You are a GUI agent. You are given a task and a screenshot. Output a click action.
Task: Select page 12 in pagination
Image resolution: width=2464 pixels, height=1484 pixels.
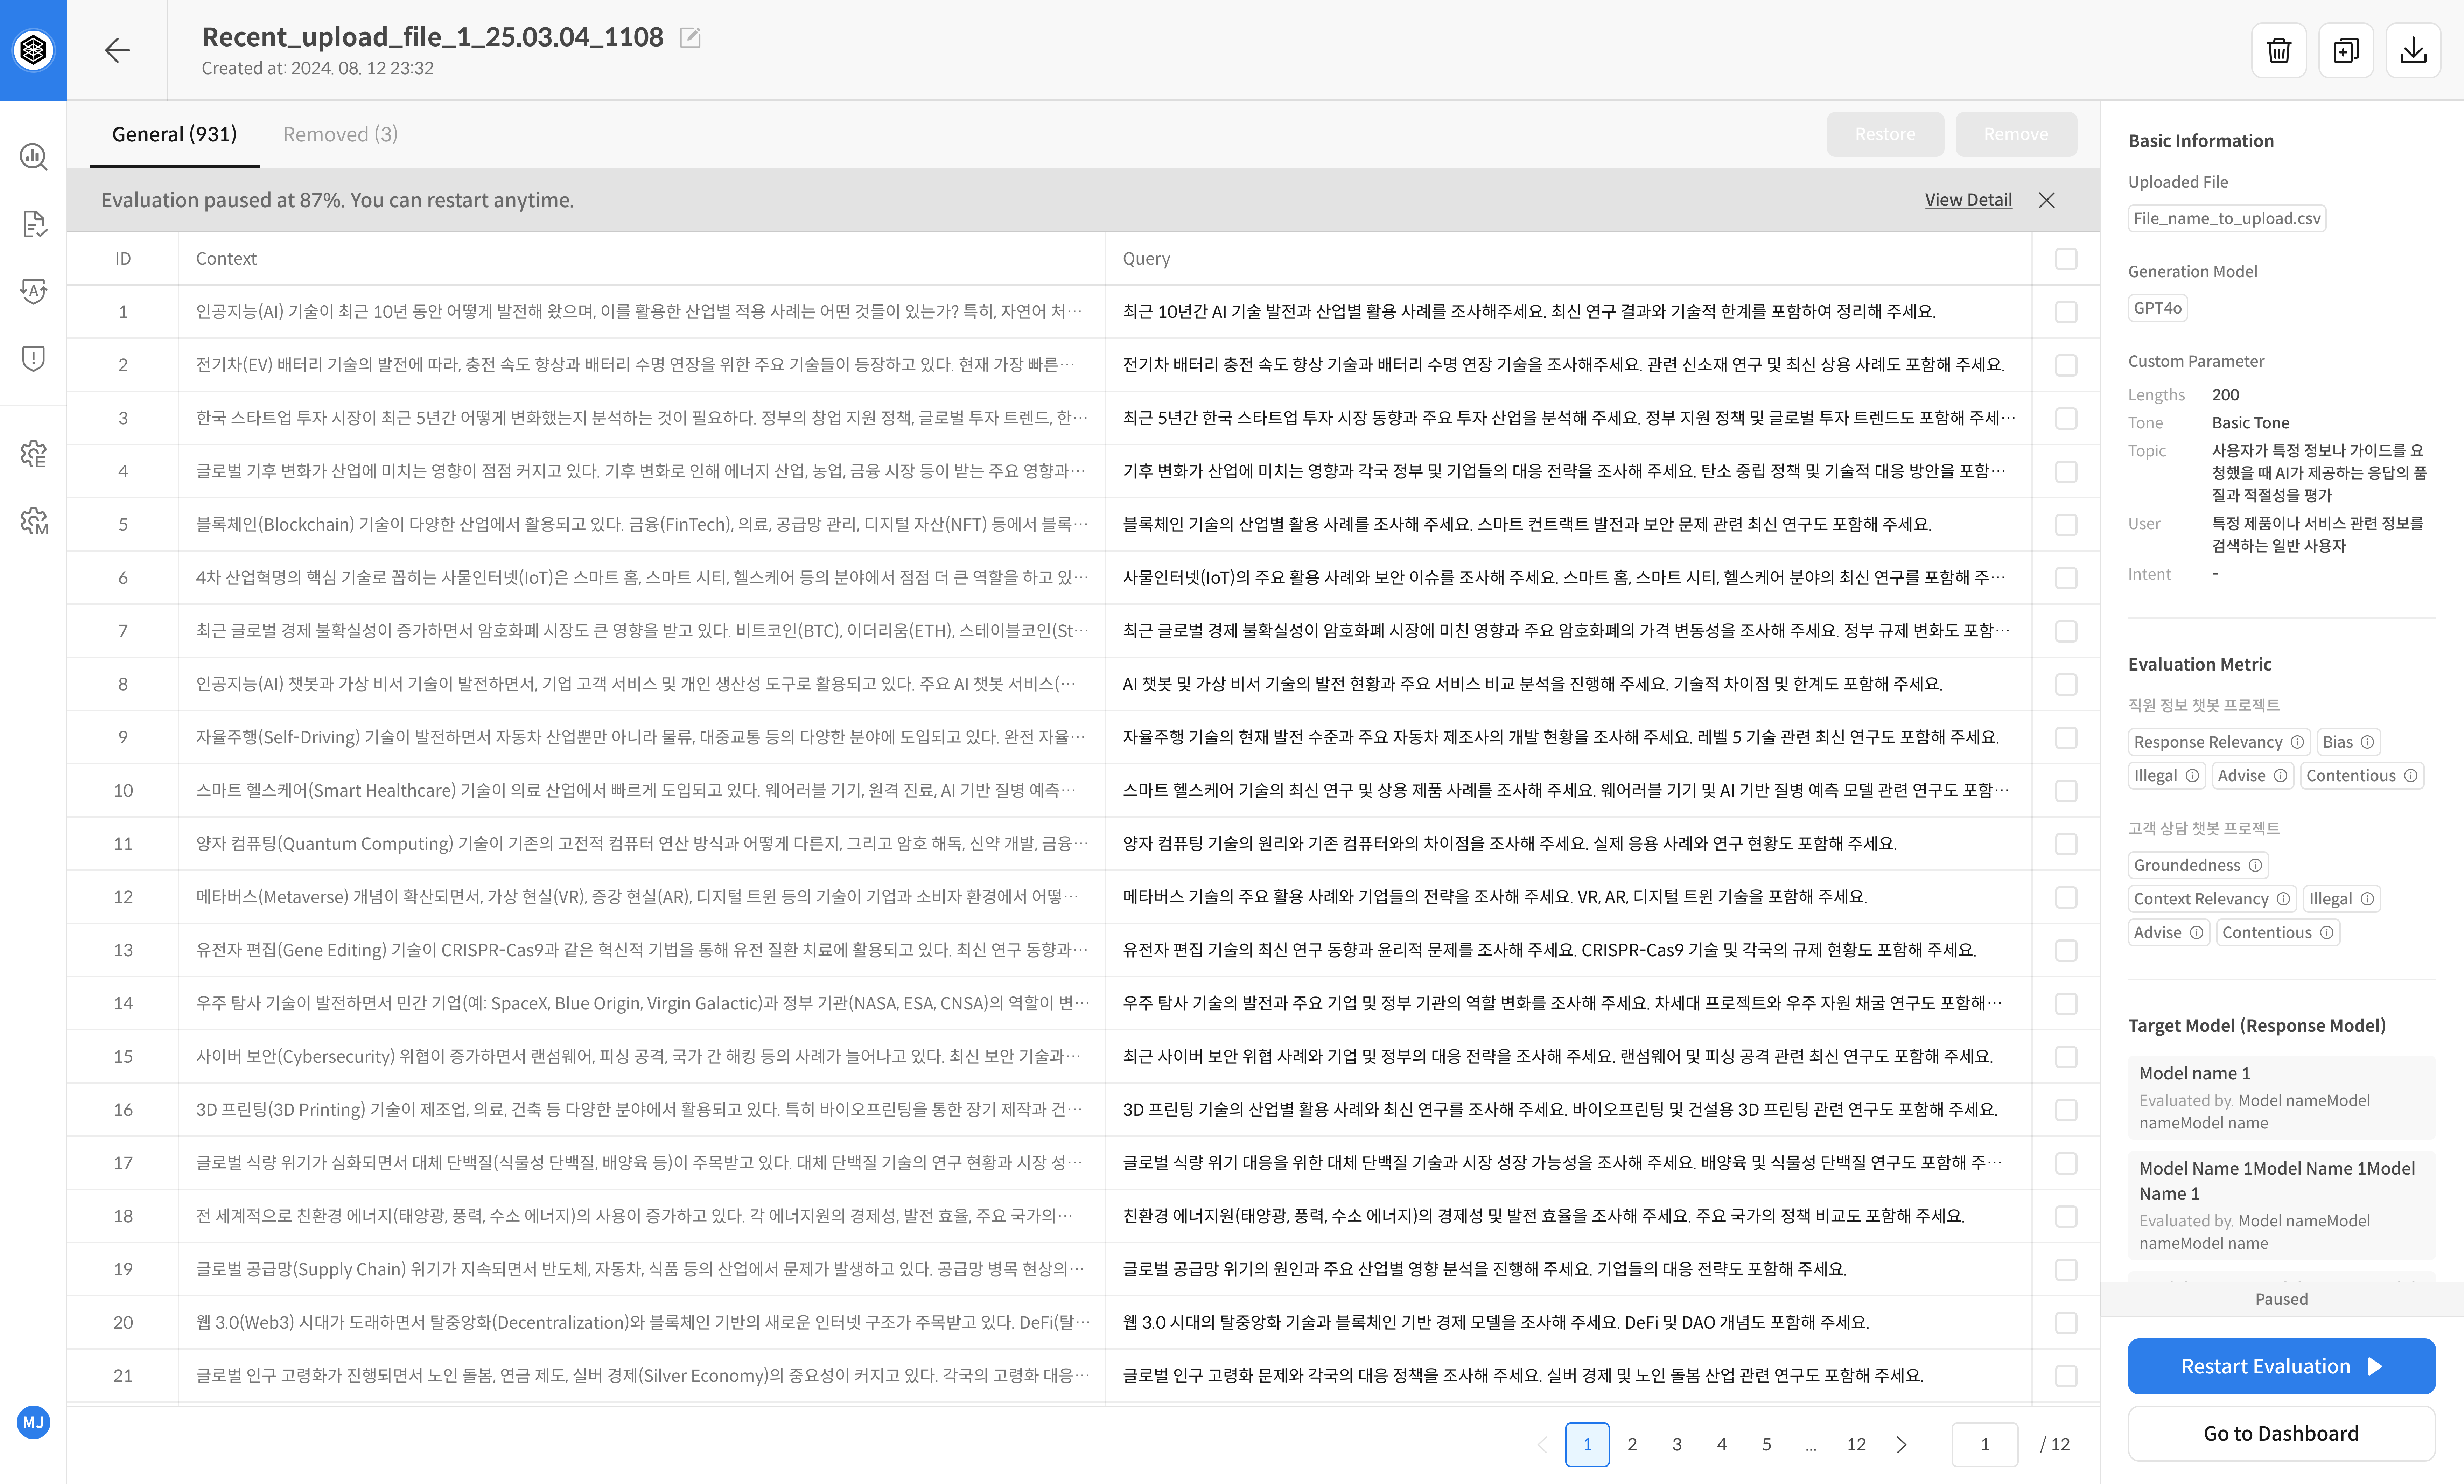tap(1856, 1444)
